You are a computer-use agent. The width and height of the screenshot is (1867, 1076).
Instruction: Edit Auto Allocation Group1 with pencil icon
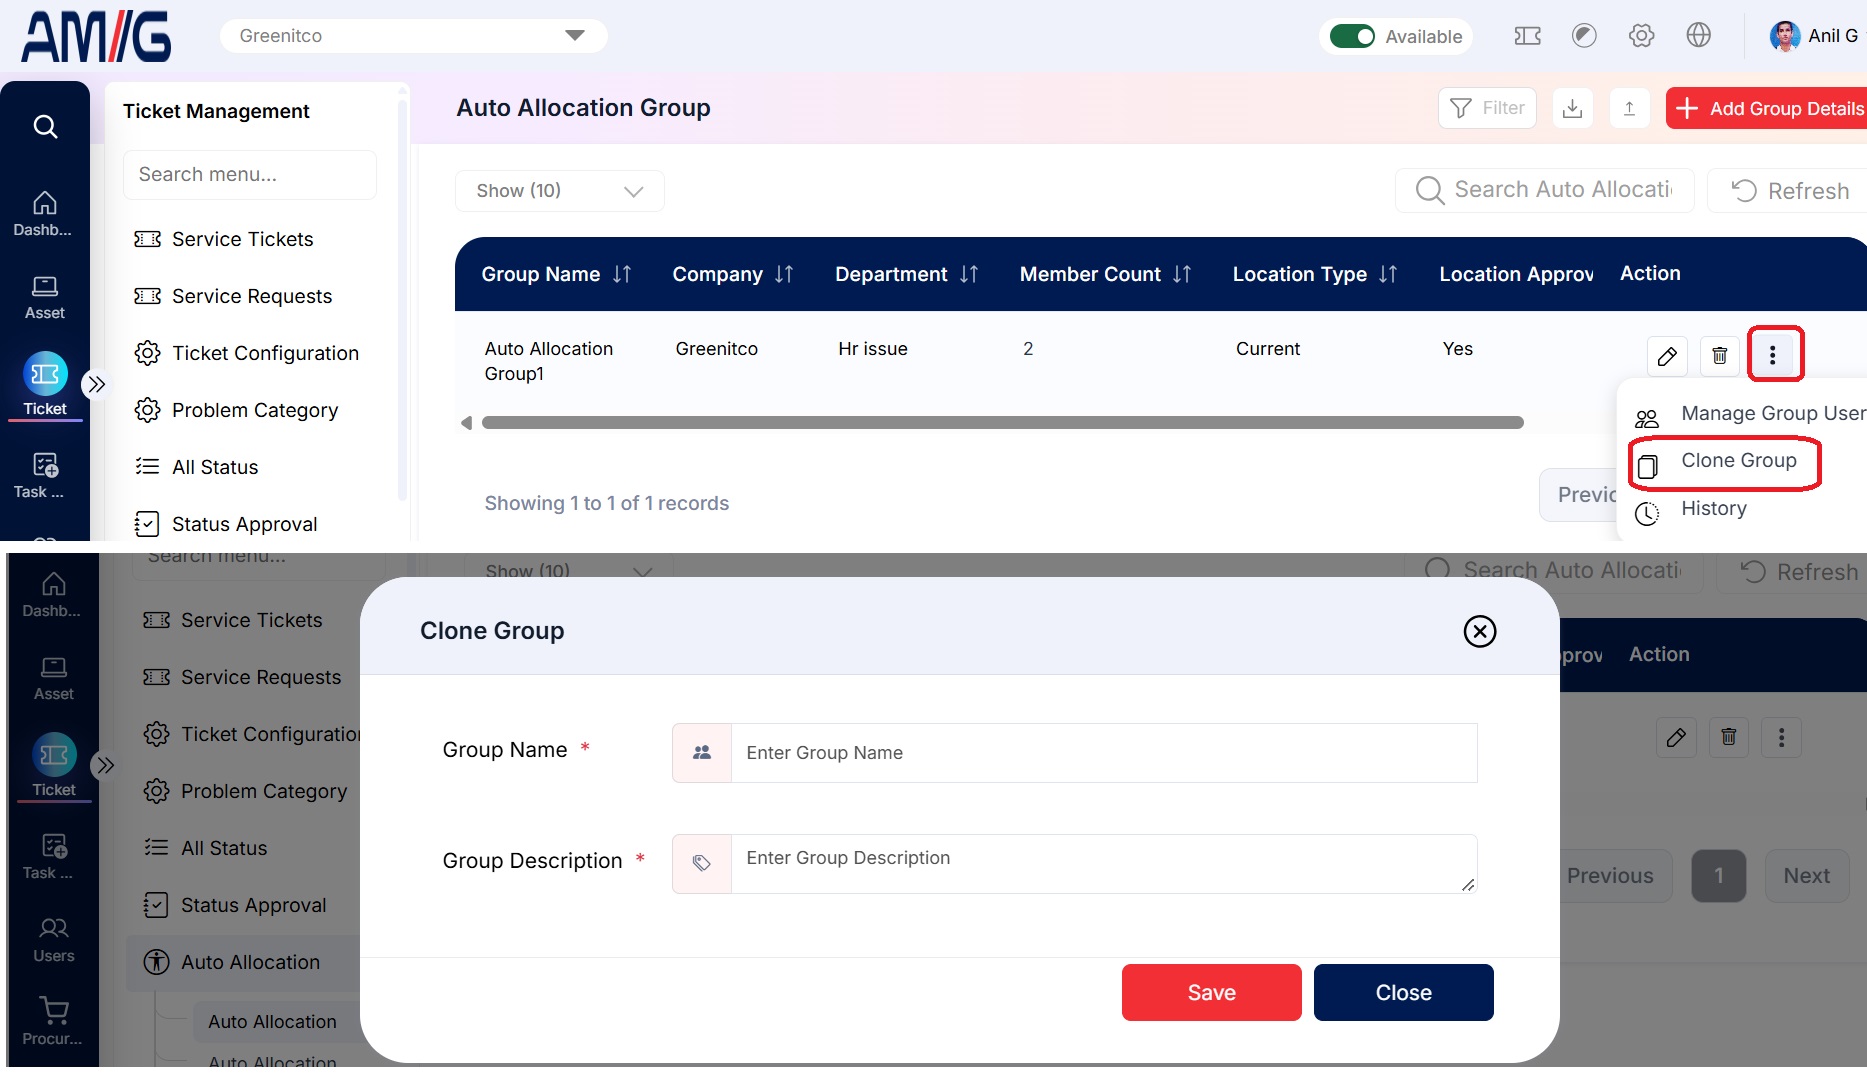[1667, 356]
